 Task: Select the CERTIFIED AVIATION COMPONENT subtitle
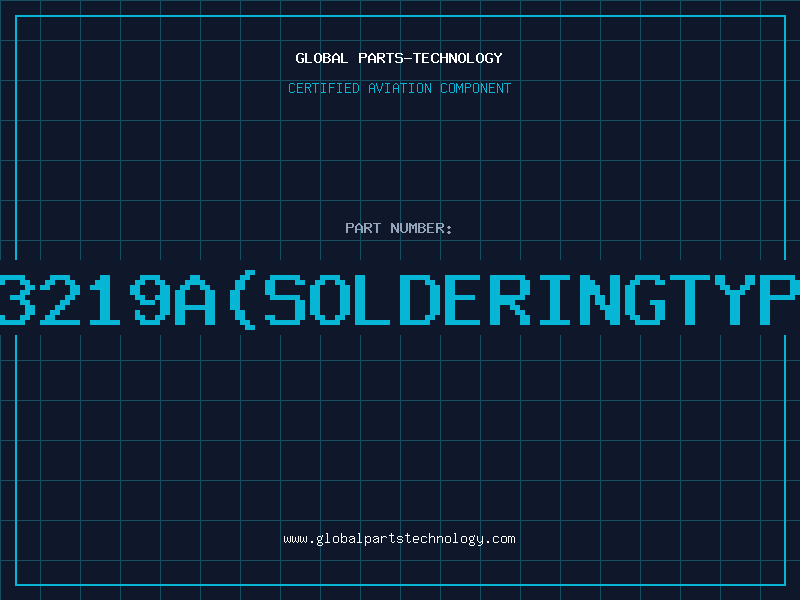pos(399,88)
